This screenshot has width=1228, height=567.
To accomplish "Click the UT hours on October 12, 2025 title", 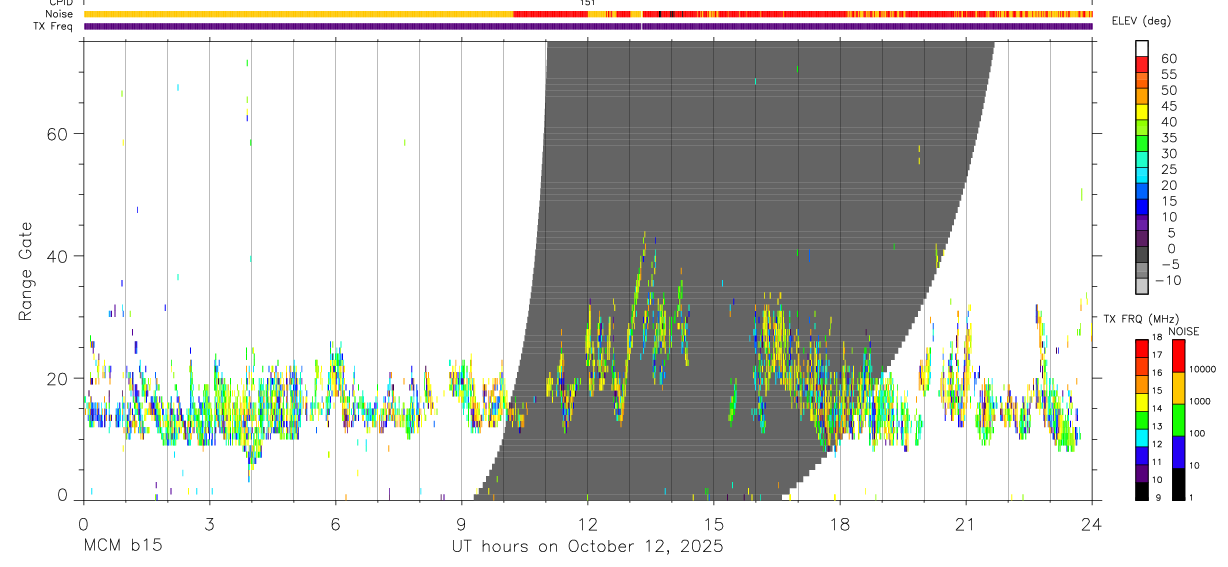I will pos(586,547).
